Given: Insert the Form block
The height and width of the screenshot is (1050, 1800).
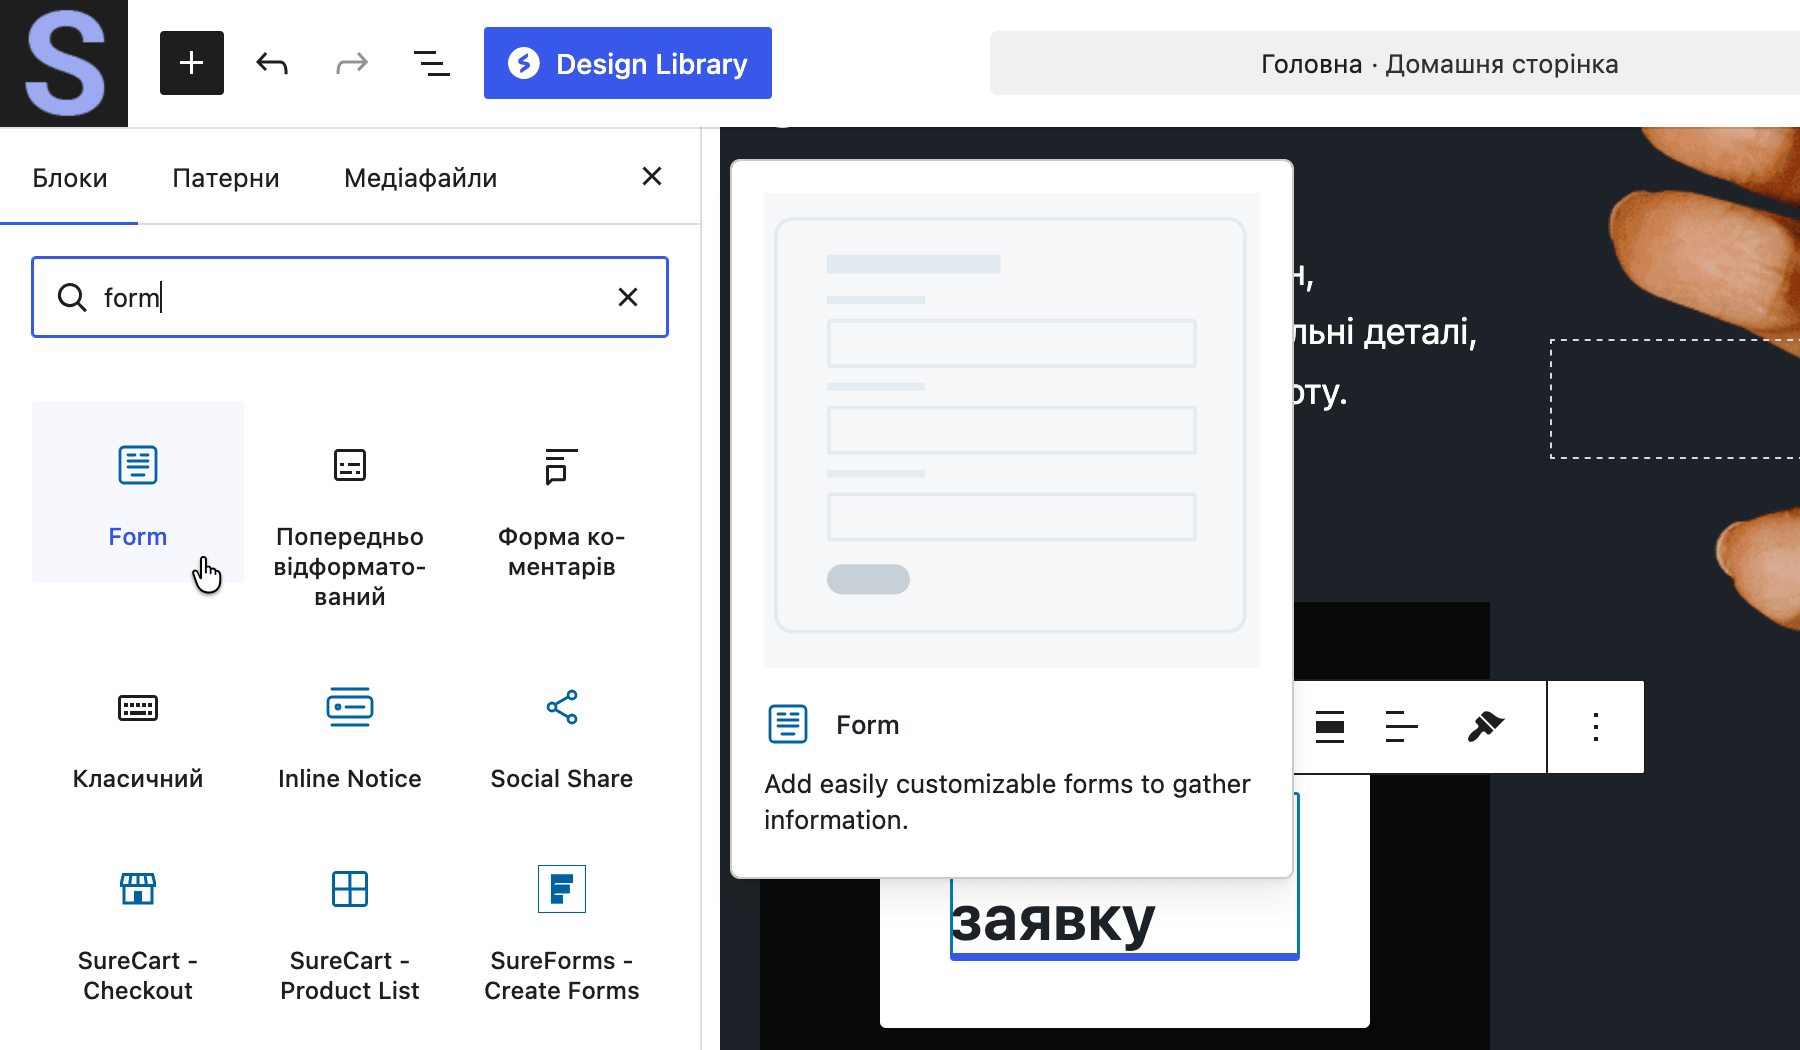Looking at the screenshot, I should pos(138,492).
